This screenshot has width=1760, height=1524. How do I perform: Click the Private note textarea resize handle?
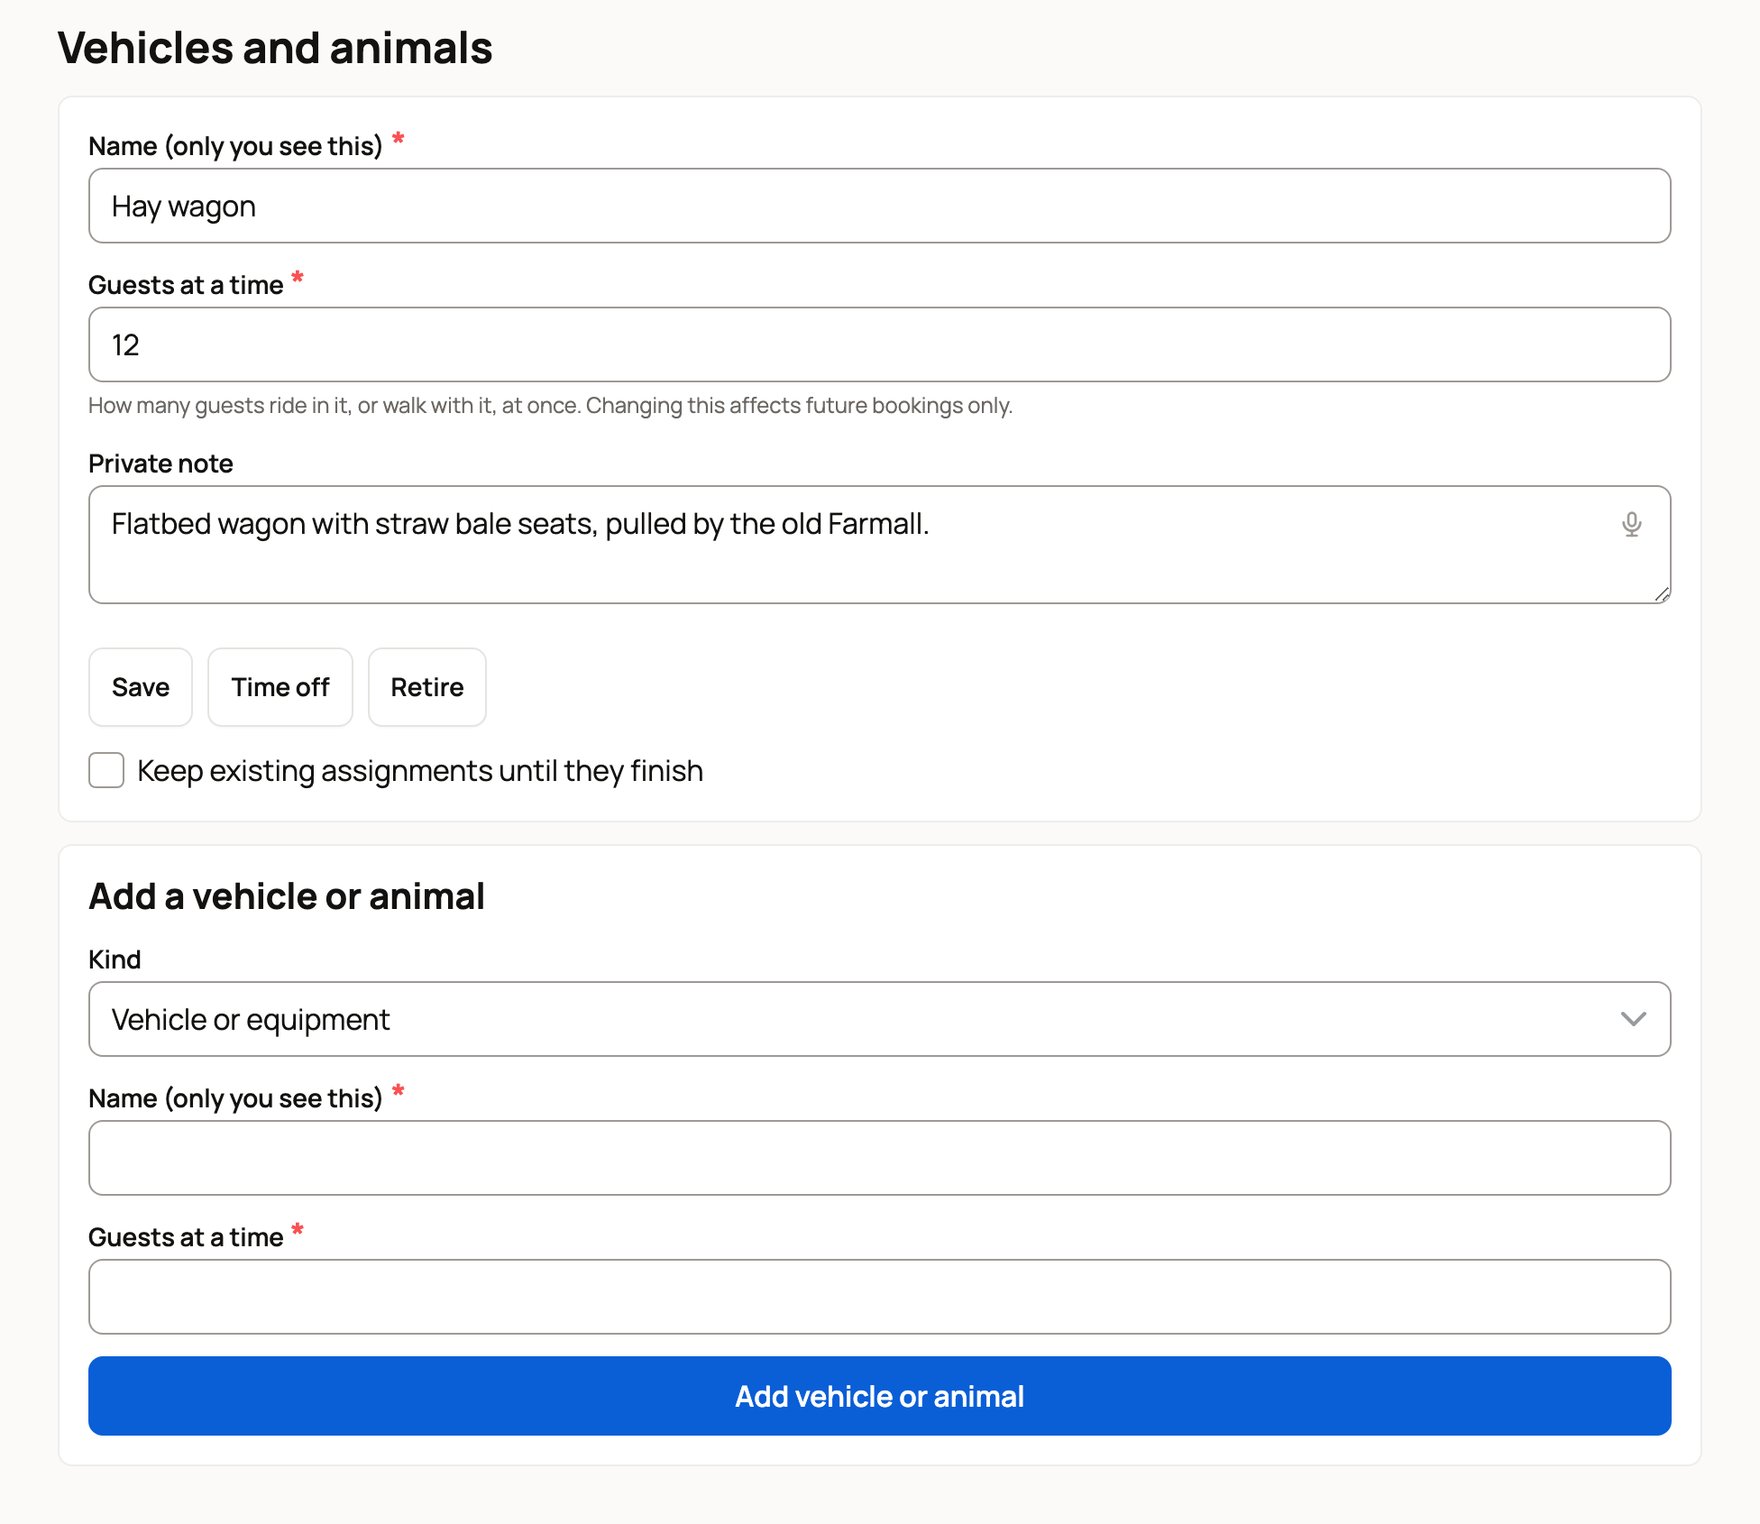(x=1661, y=594)
